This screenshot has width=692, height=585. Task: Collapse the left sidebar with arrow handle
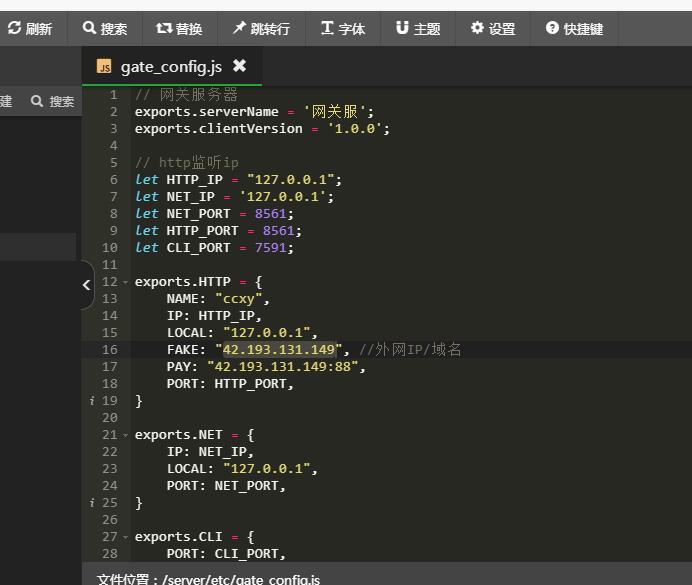[86, 285]
